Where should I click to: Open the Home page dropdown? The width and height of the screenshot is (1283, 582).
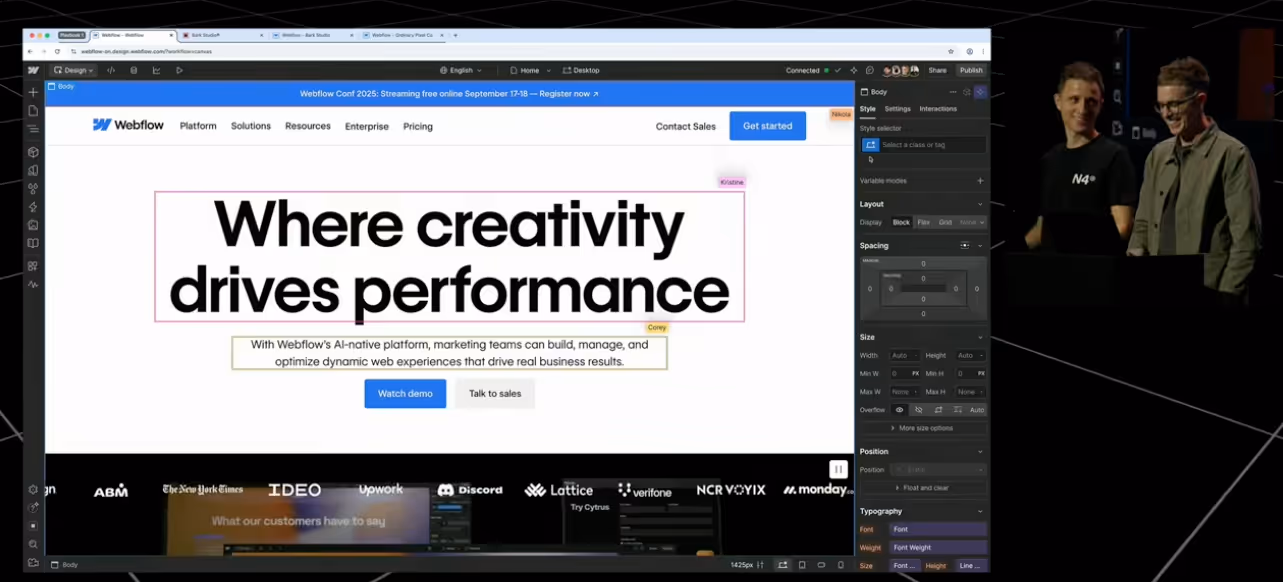pyautogui.click(x=530, y=70)
